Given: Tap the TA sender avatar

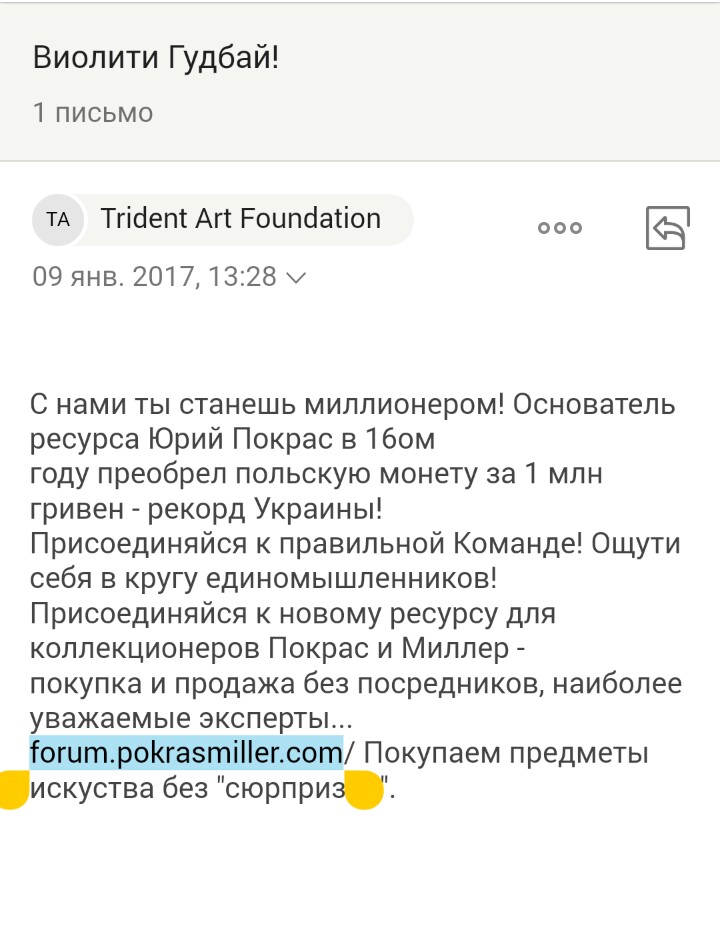Looking at the screenshot, I should point(58,220).
